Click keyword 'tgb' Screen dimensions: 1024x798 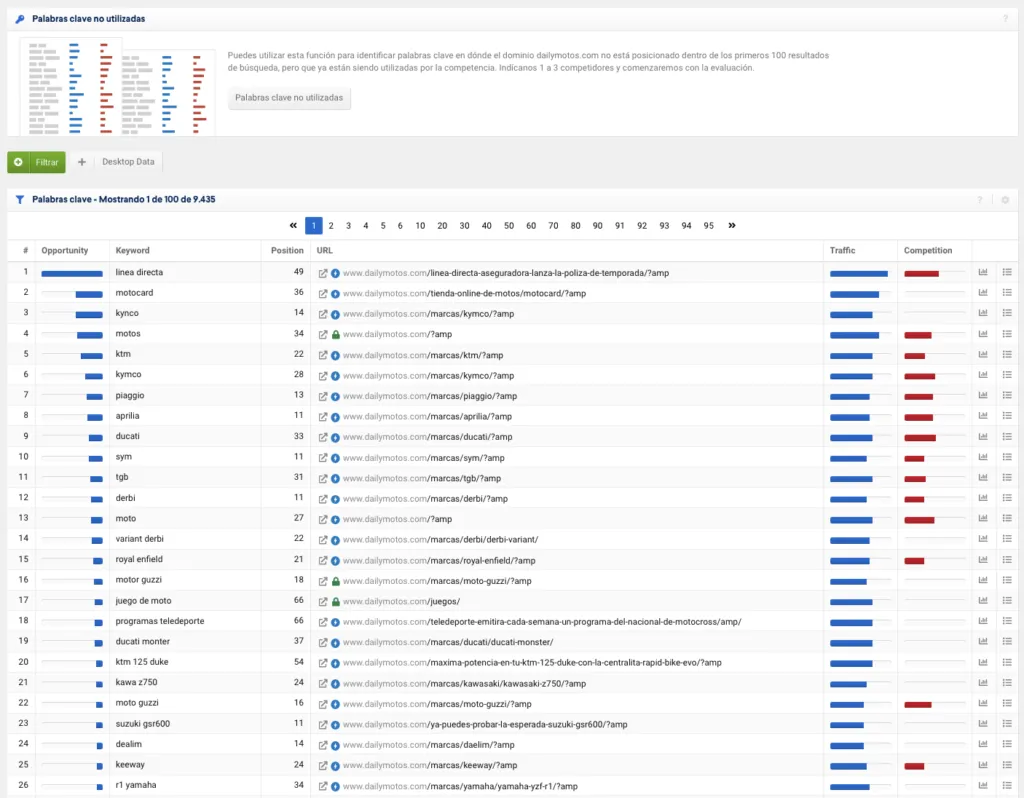tap(122, 477)
